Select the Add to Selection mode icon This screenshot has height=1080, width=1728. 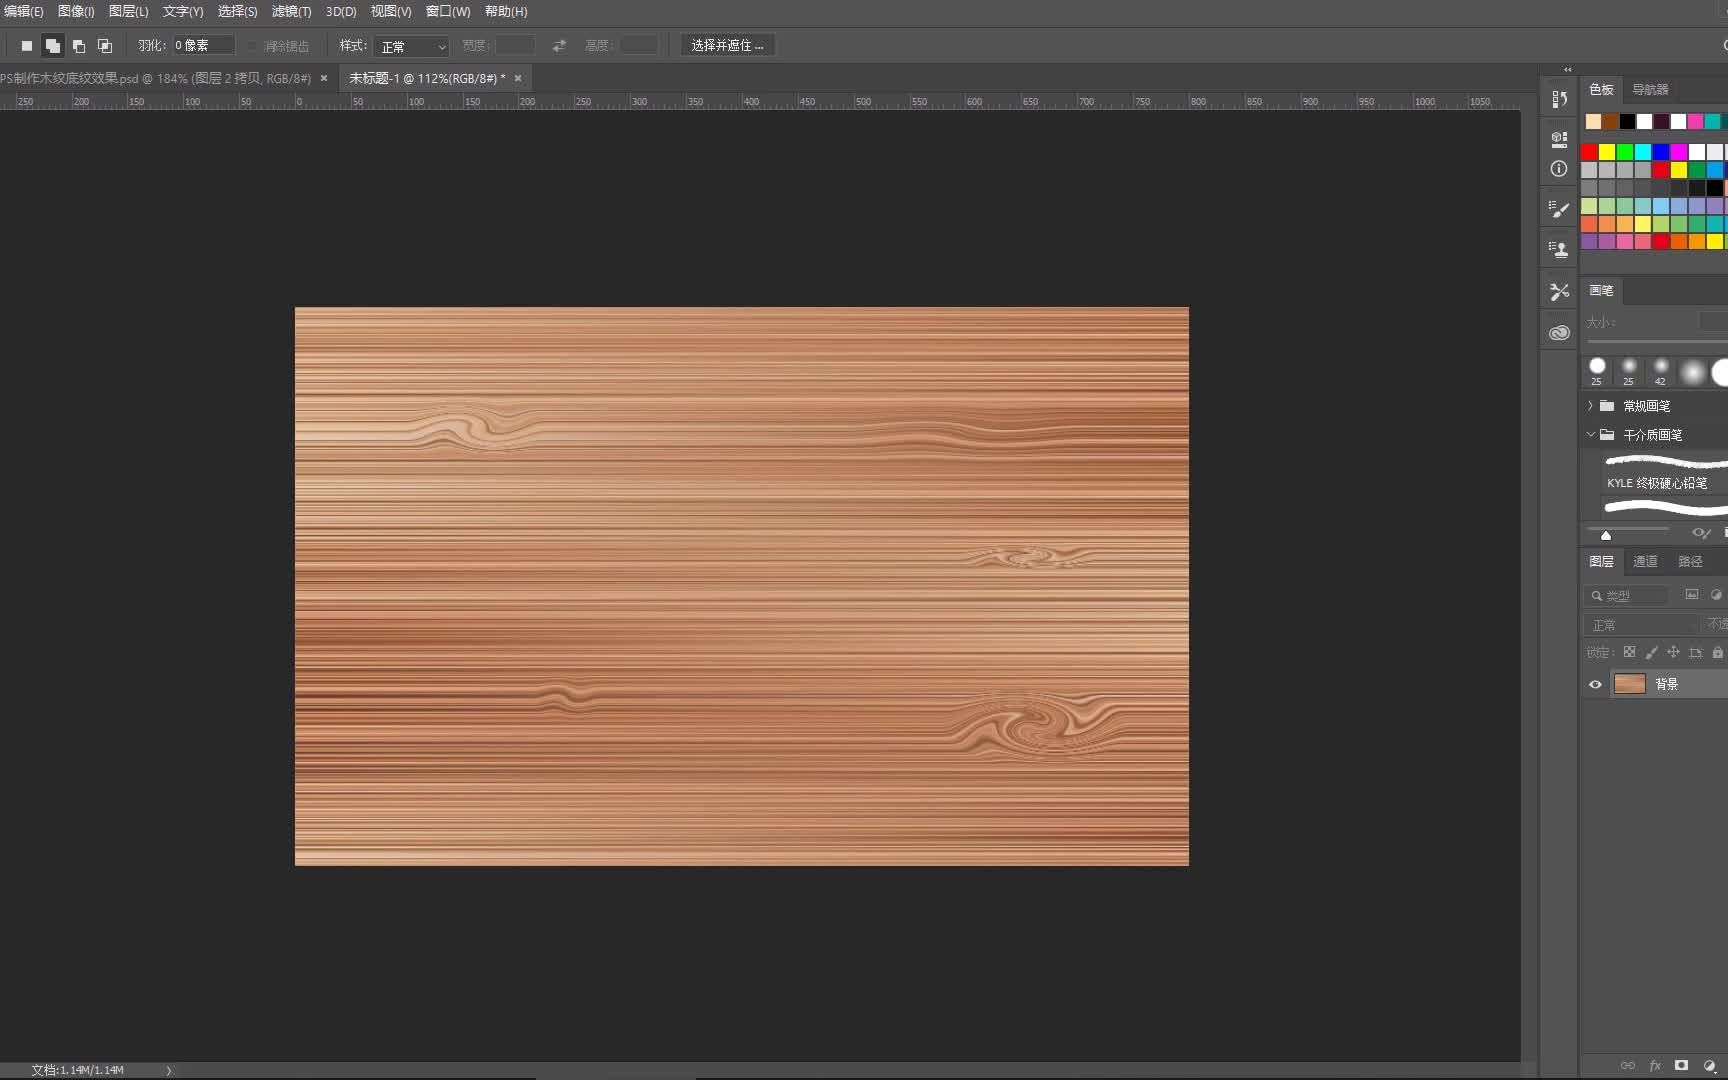pyautogui.click(x=53, y=46)
